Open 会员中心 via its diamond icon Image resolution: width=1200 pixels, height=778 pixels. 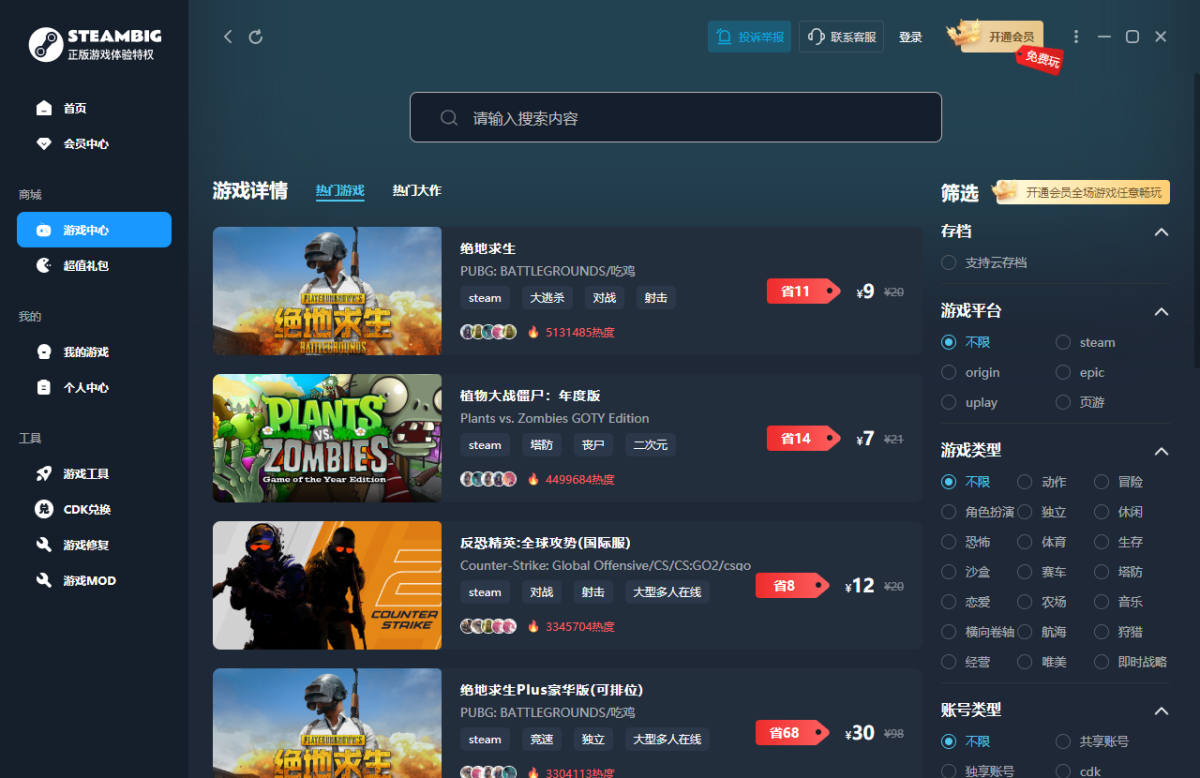(44, 144)
